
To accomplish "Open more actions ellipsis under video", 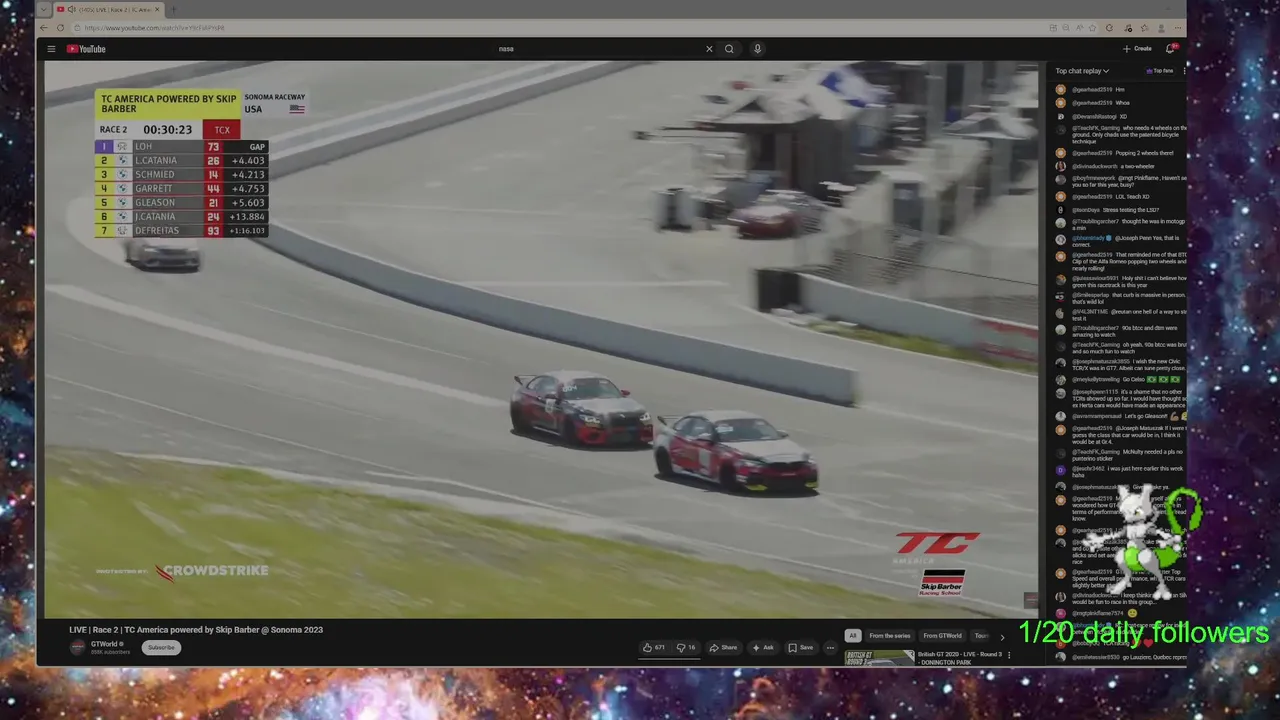I will pos(830,647).
